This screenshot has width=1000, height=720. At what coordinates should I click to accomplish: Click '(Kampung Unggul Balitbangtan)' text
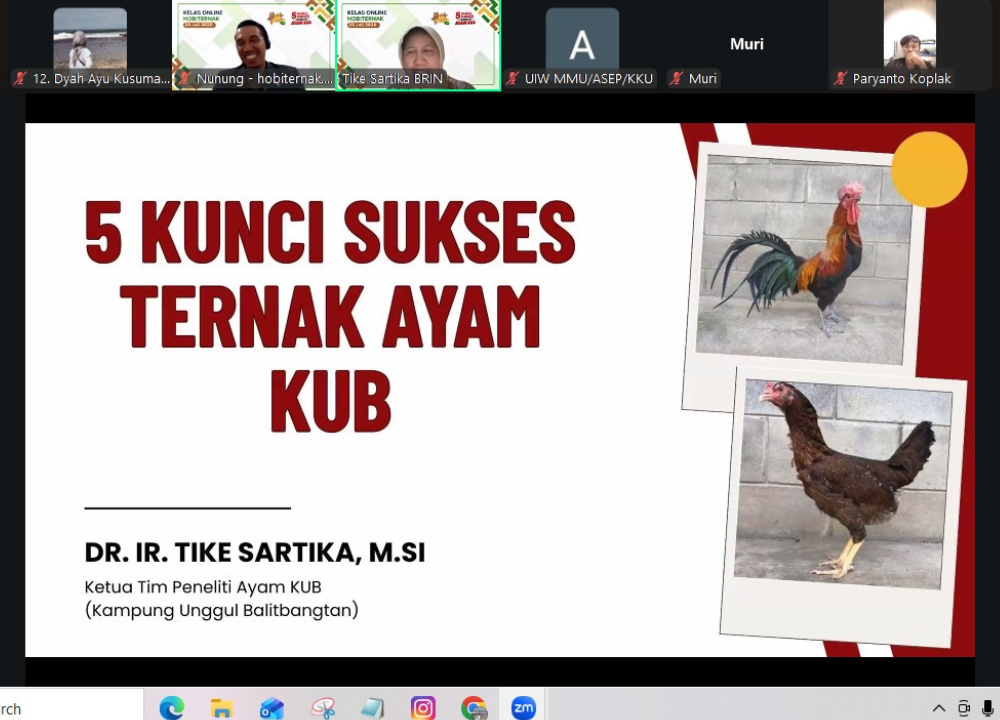click(x=221, y=610)
